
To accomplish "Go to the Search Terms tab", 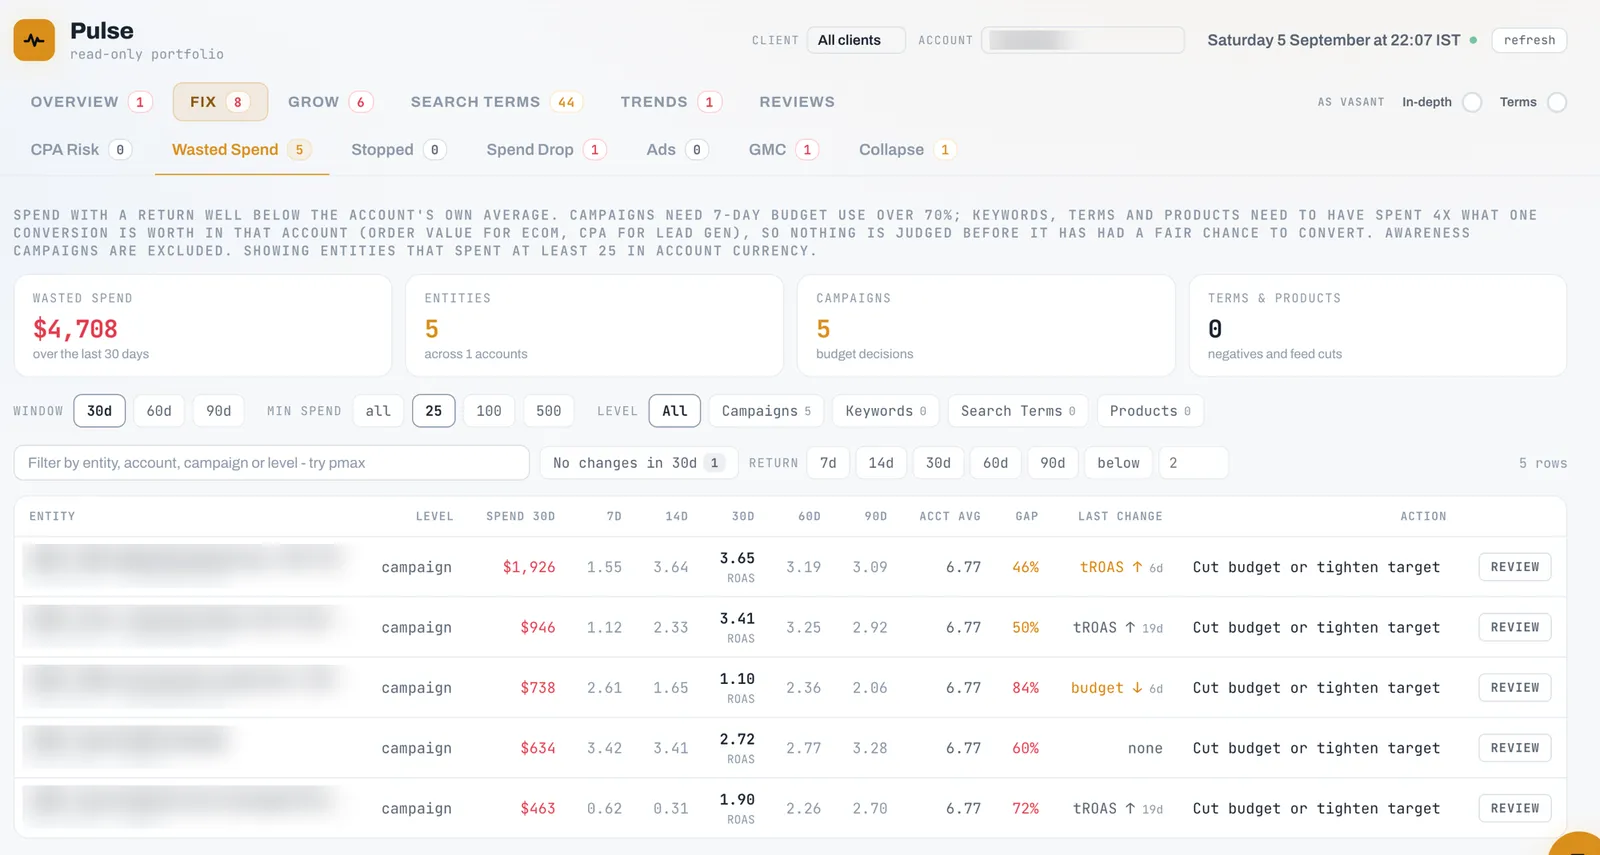I will tap(495, 102).
